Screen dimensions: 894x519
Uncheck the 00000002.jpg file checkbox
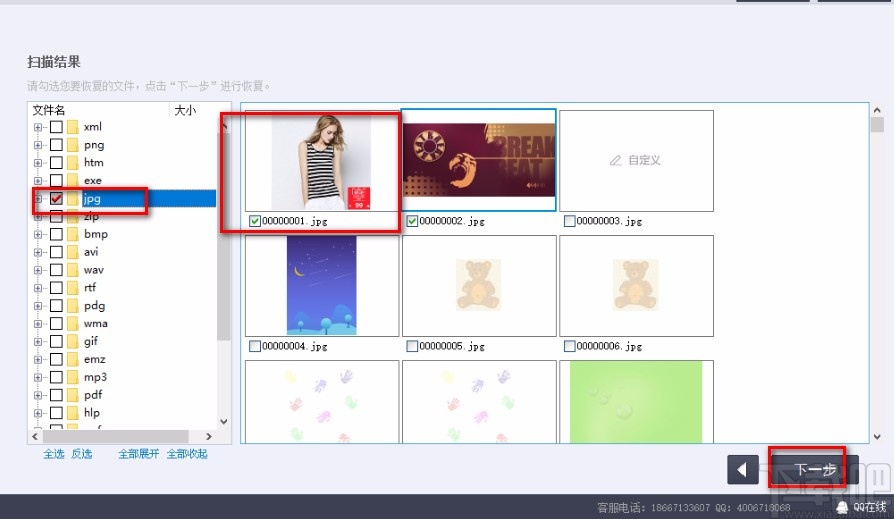click(412, 221)
